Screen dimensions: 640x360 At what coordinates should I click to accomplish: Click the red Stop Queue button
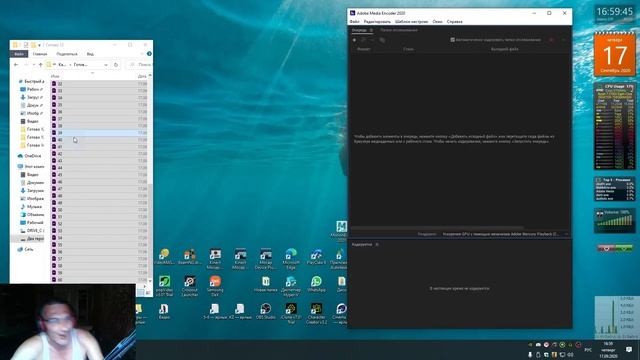tap(551, 40)
